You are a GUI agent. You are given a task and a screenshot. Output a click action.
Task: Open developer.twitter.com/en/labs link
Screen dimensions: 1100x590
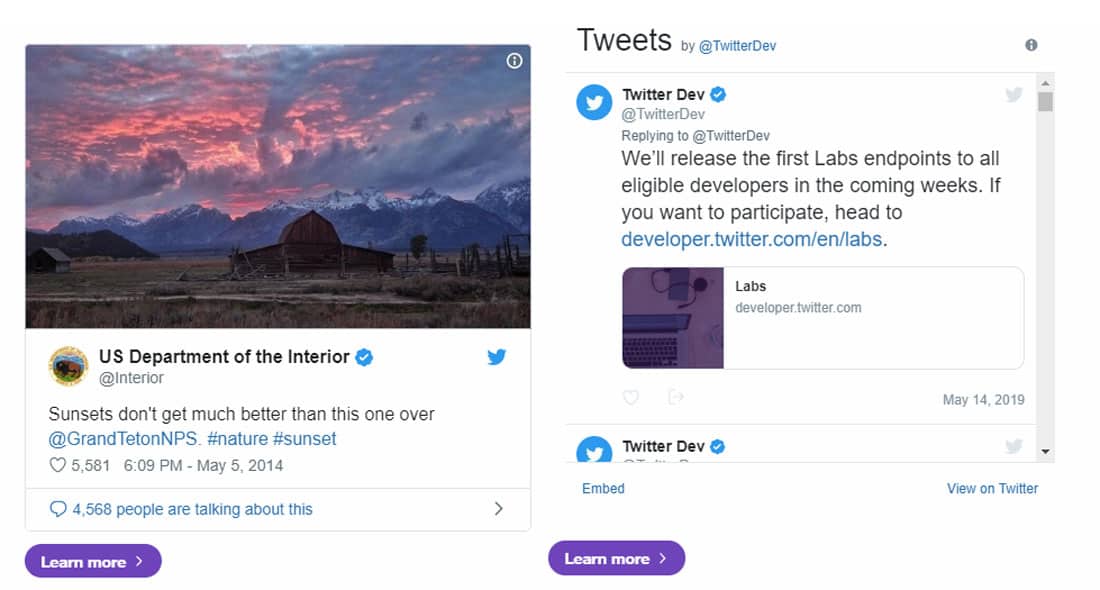coord(751,239)
